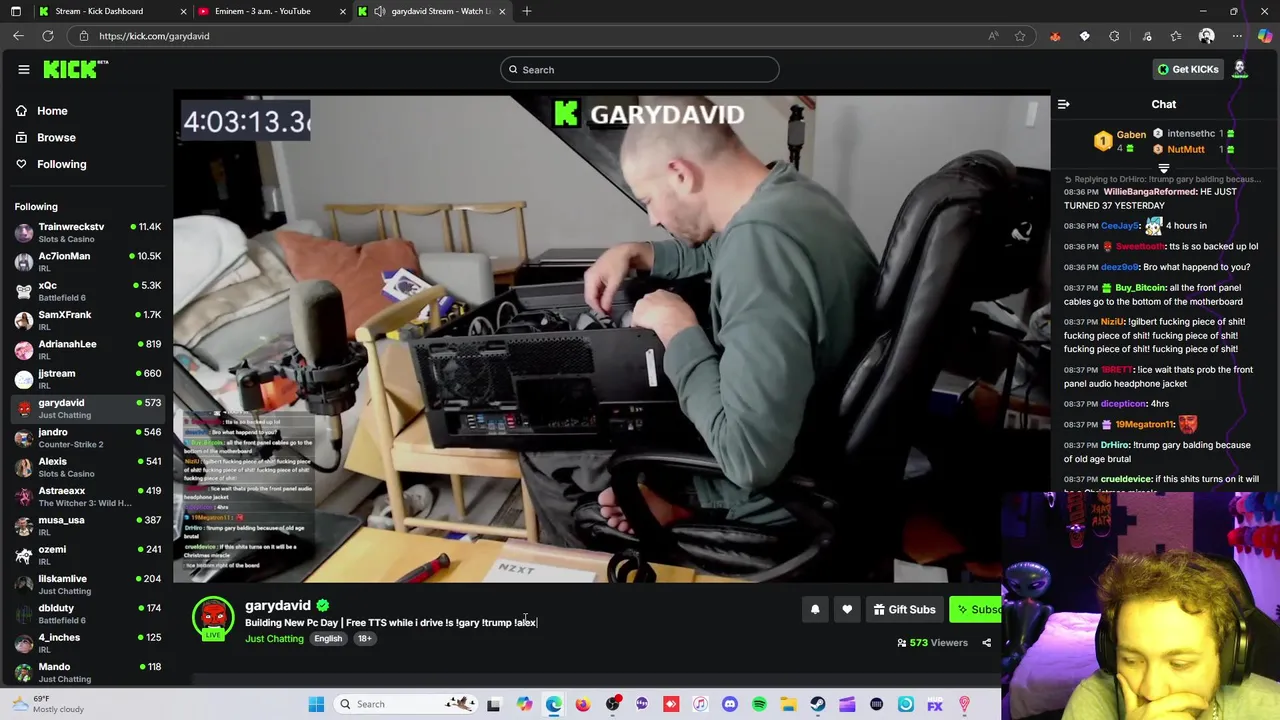Open SamFXFrank channel in sidebar
This screenshot has height=720, width=1280.
tap(88, 320)
